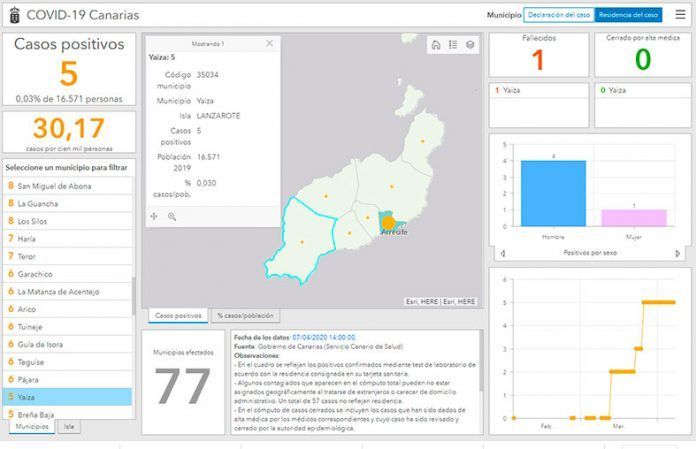This screenshot has height=449, width=696.
Task: Click the pan icon in popup
Action: coord(154,217)
